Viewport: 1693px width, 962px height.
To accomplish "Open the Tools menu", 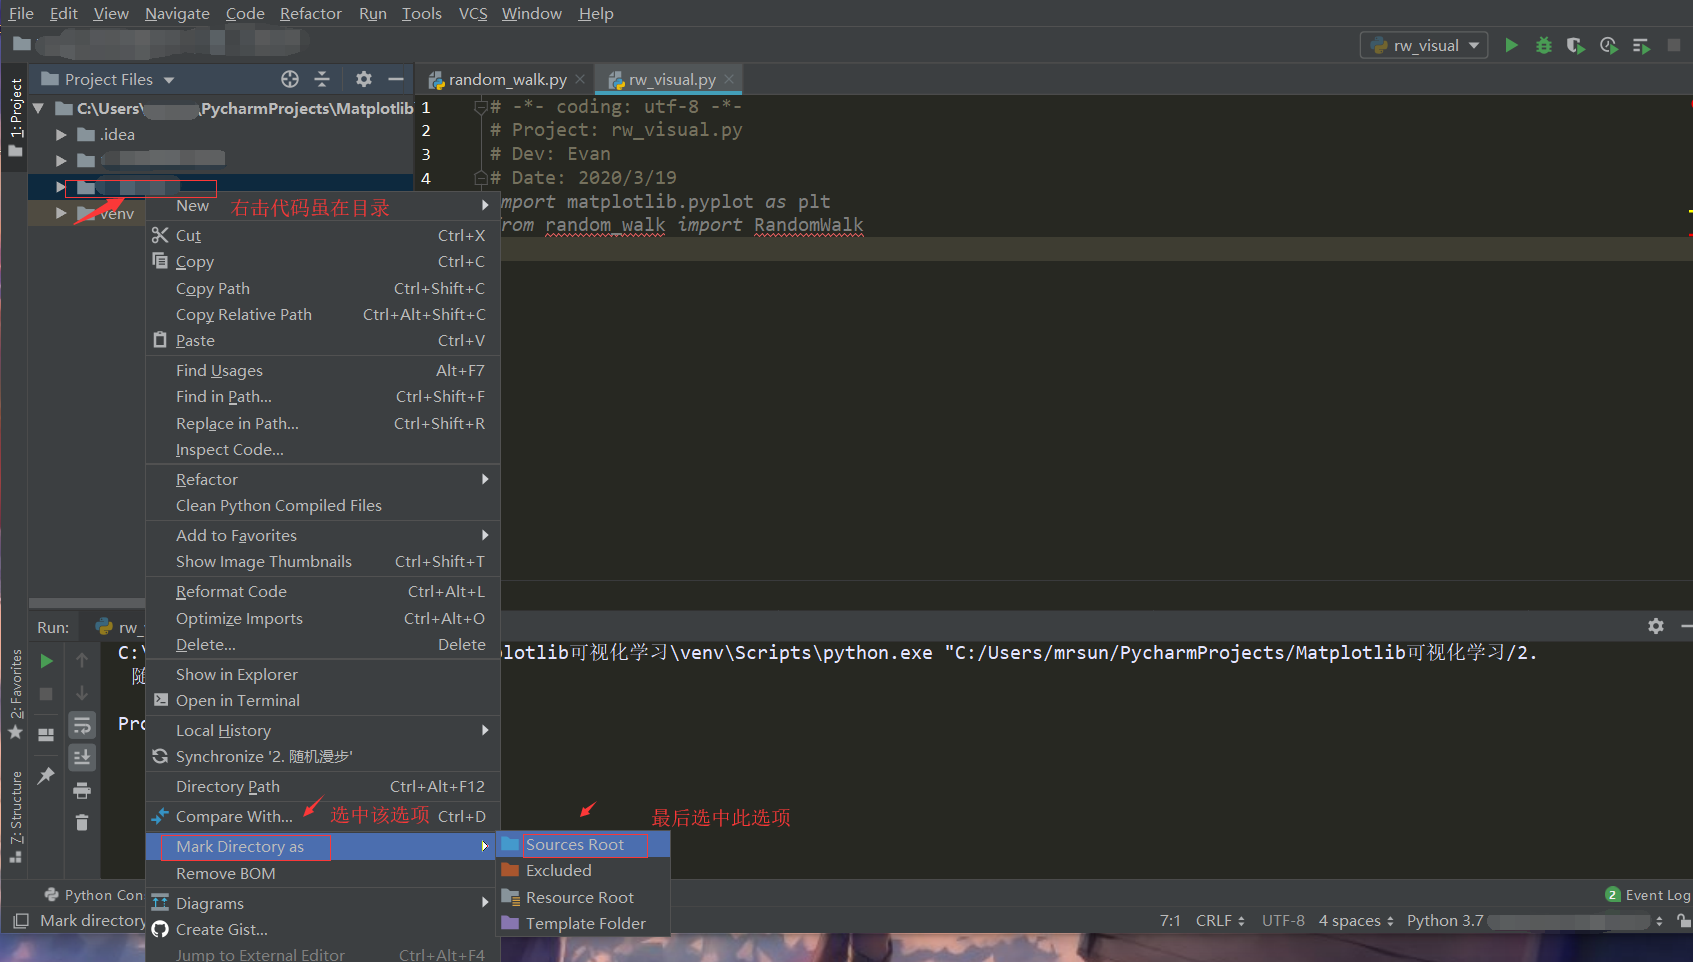I will [x=422, y=13].
